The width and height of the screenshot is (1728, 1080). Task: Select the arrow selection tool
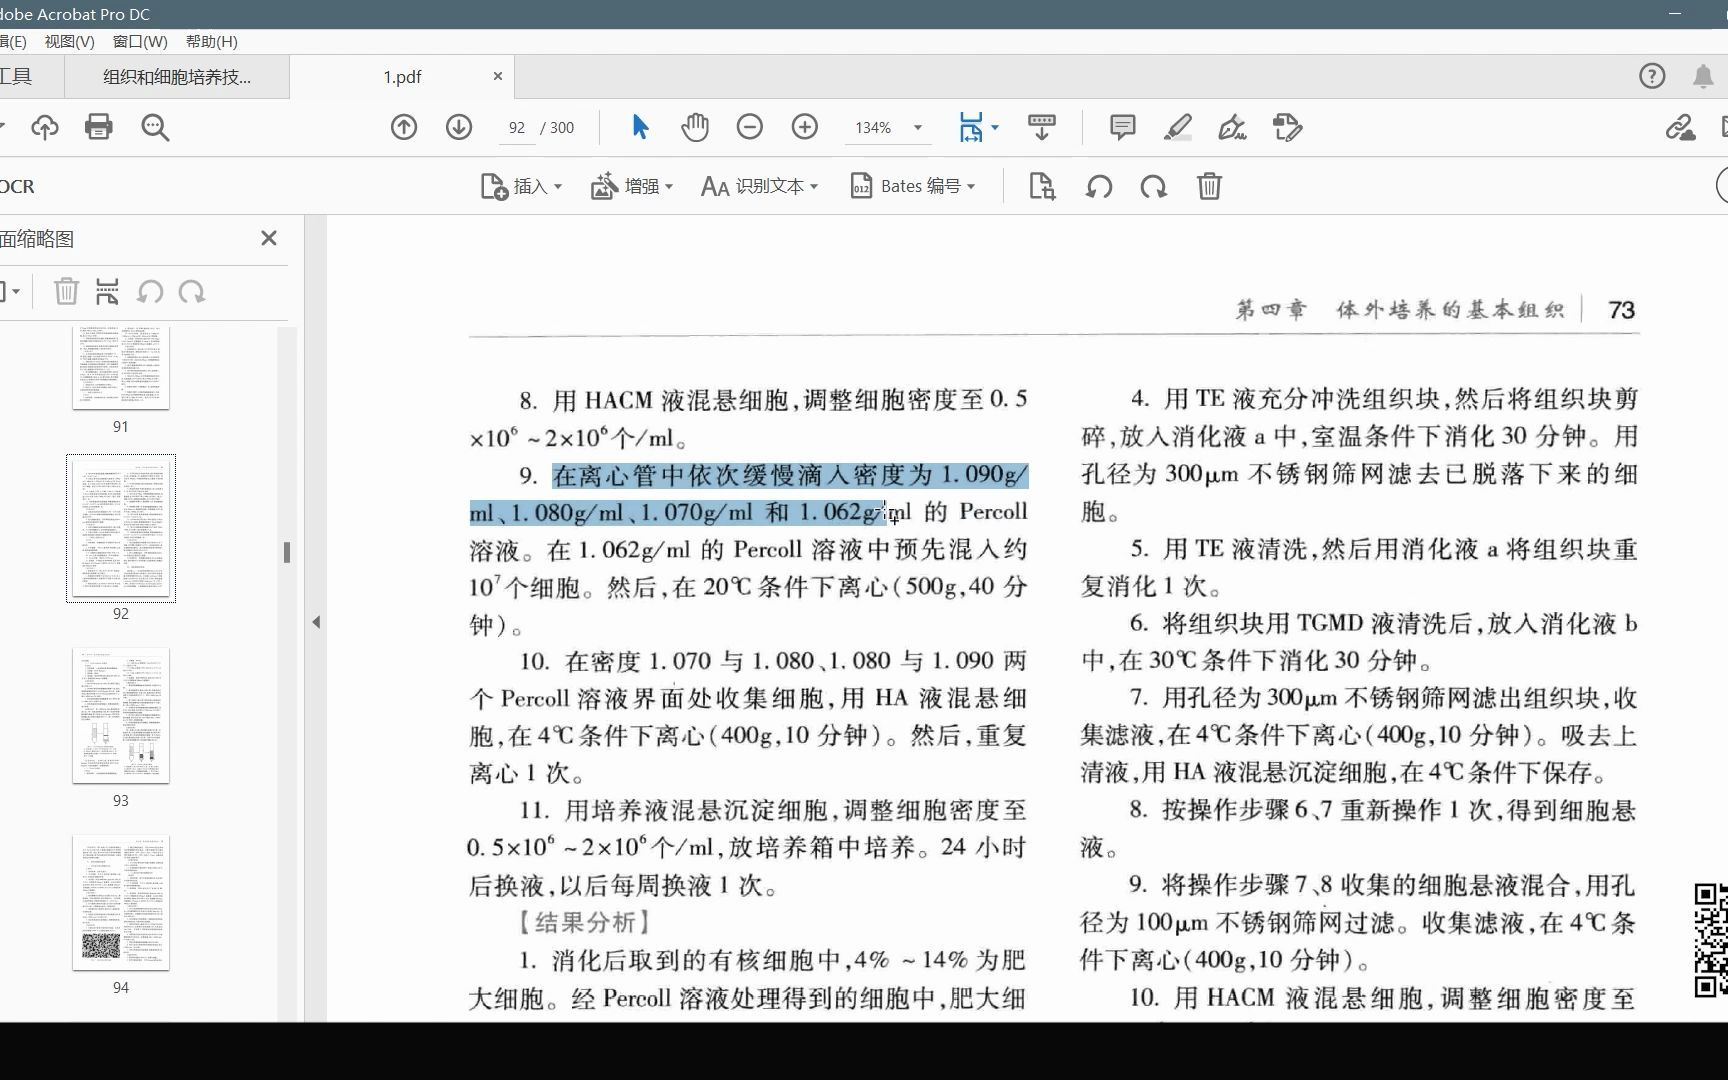(x=639, y=127)
